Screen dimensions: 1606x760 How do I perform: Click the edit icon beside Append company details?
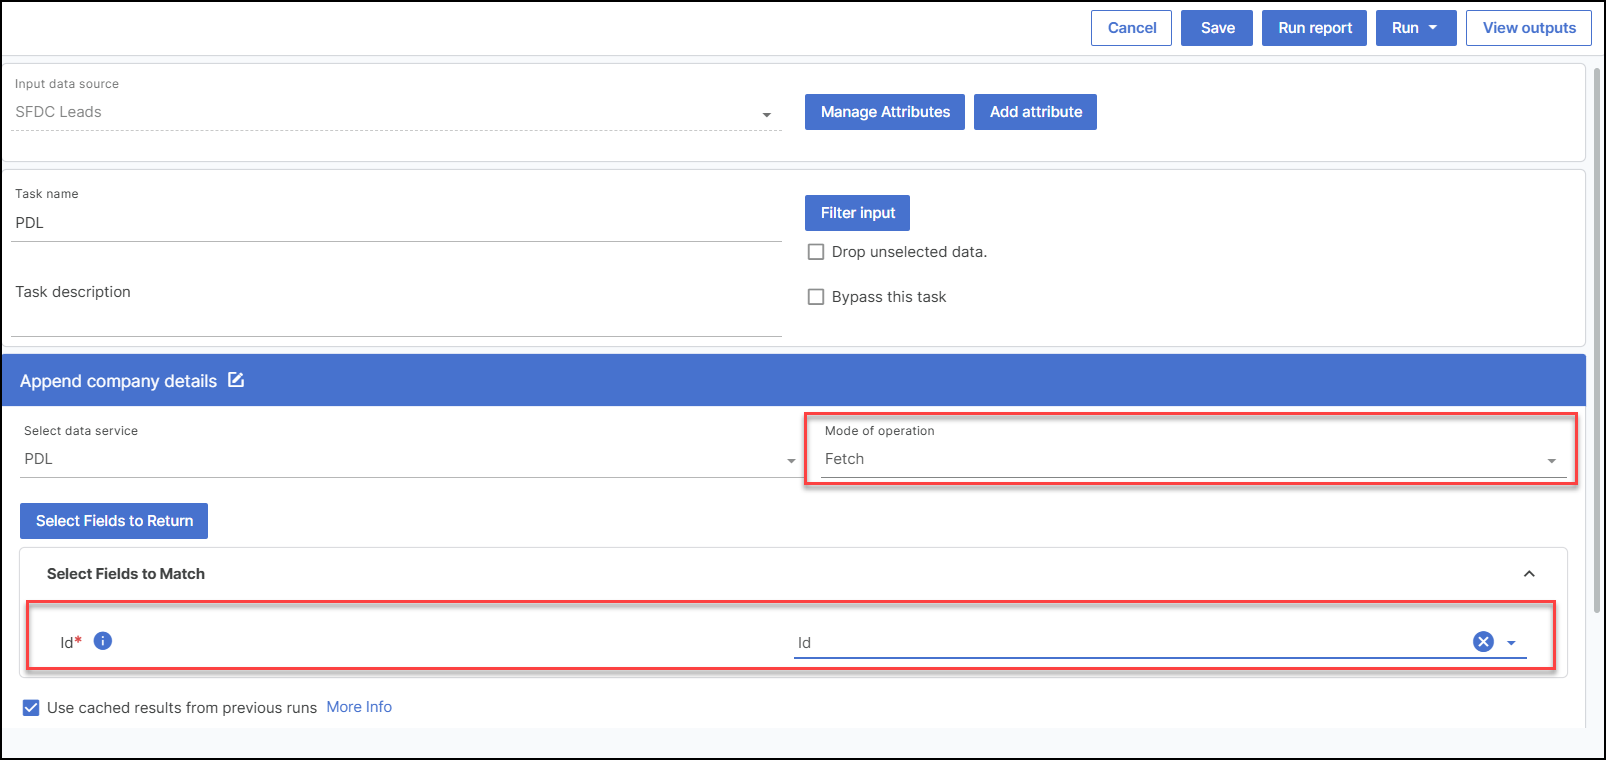236,380
